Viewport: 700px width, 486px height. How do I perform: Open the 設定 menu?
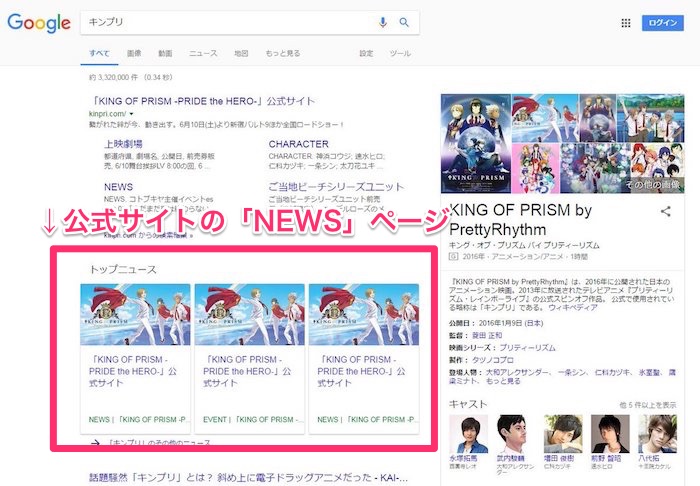coord(366,52)
